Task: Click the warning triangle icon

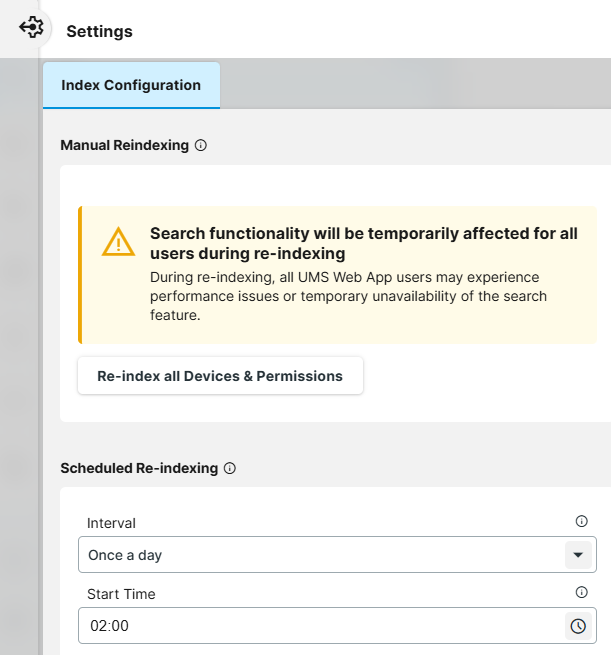Action: pos(118,242)
